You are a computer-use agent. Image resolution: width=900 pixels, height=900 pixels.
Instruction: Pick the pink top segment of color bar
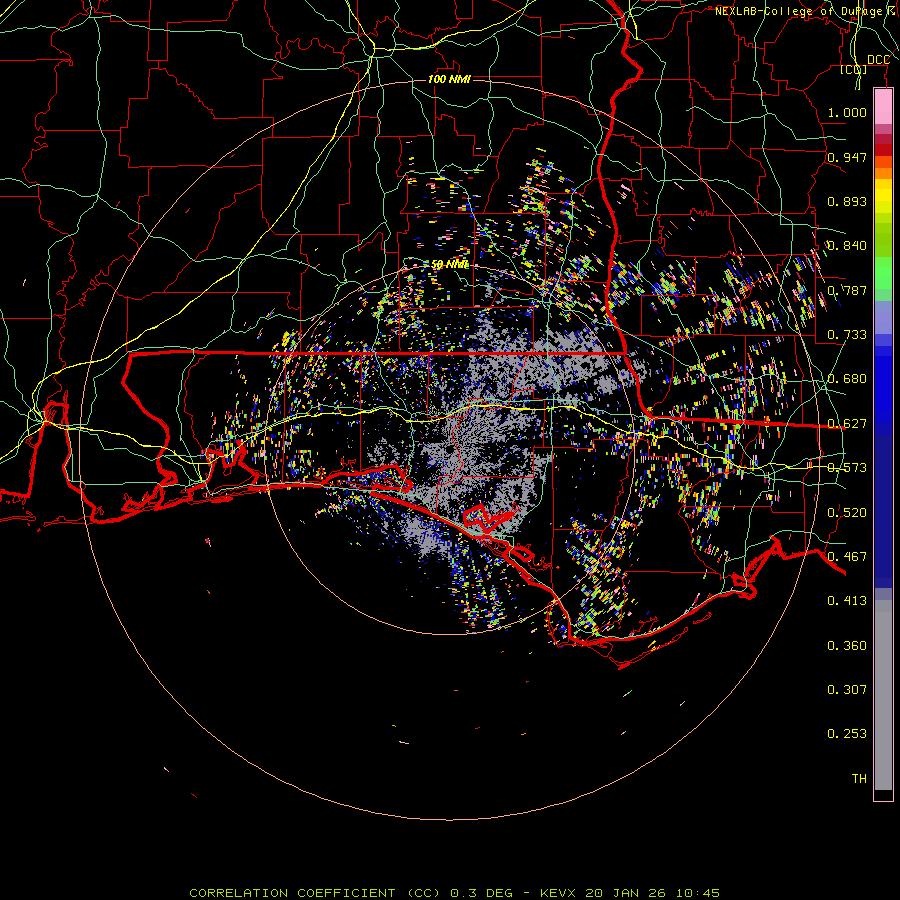coord(883,107)
